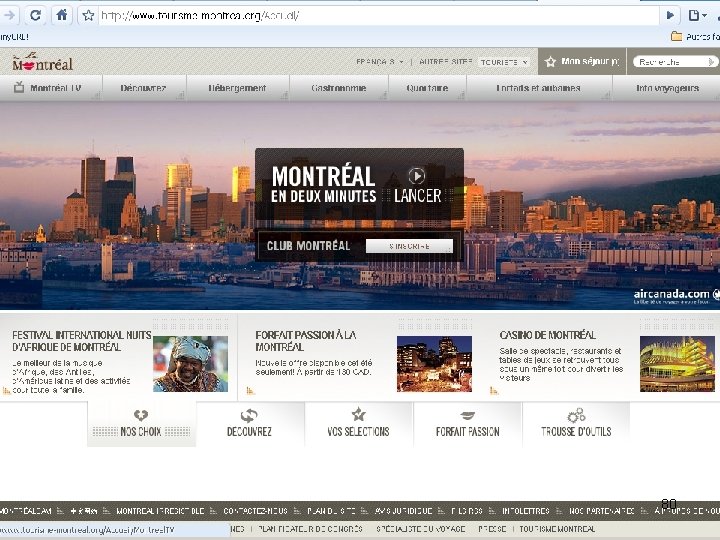
Task: Click the browser reload button
Action: pyautogui.click(x=35, y=16)
